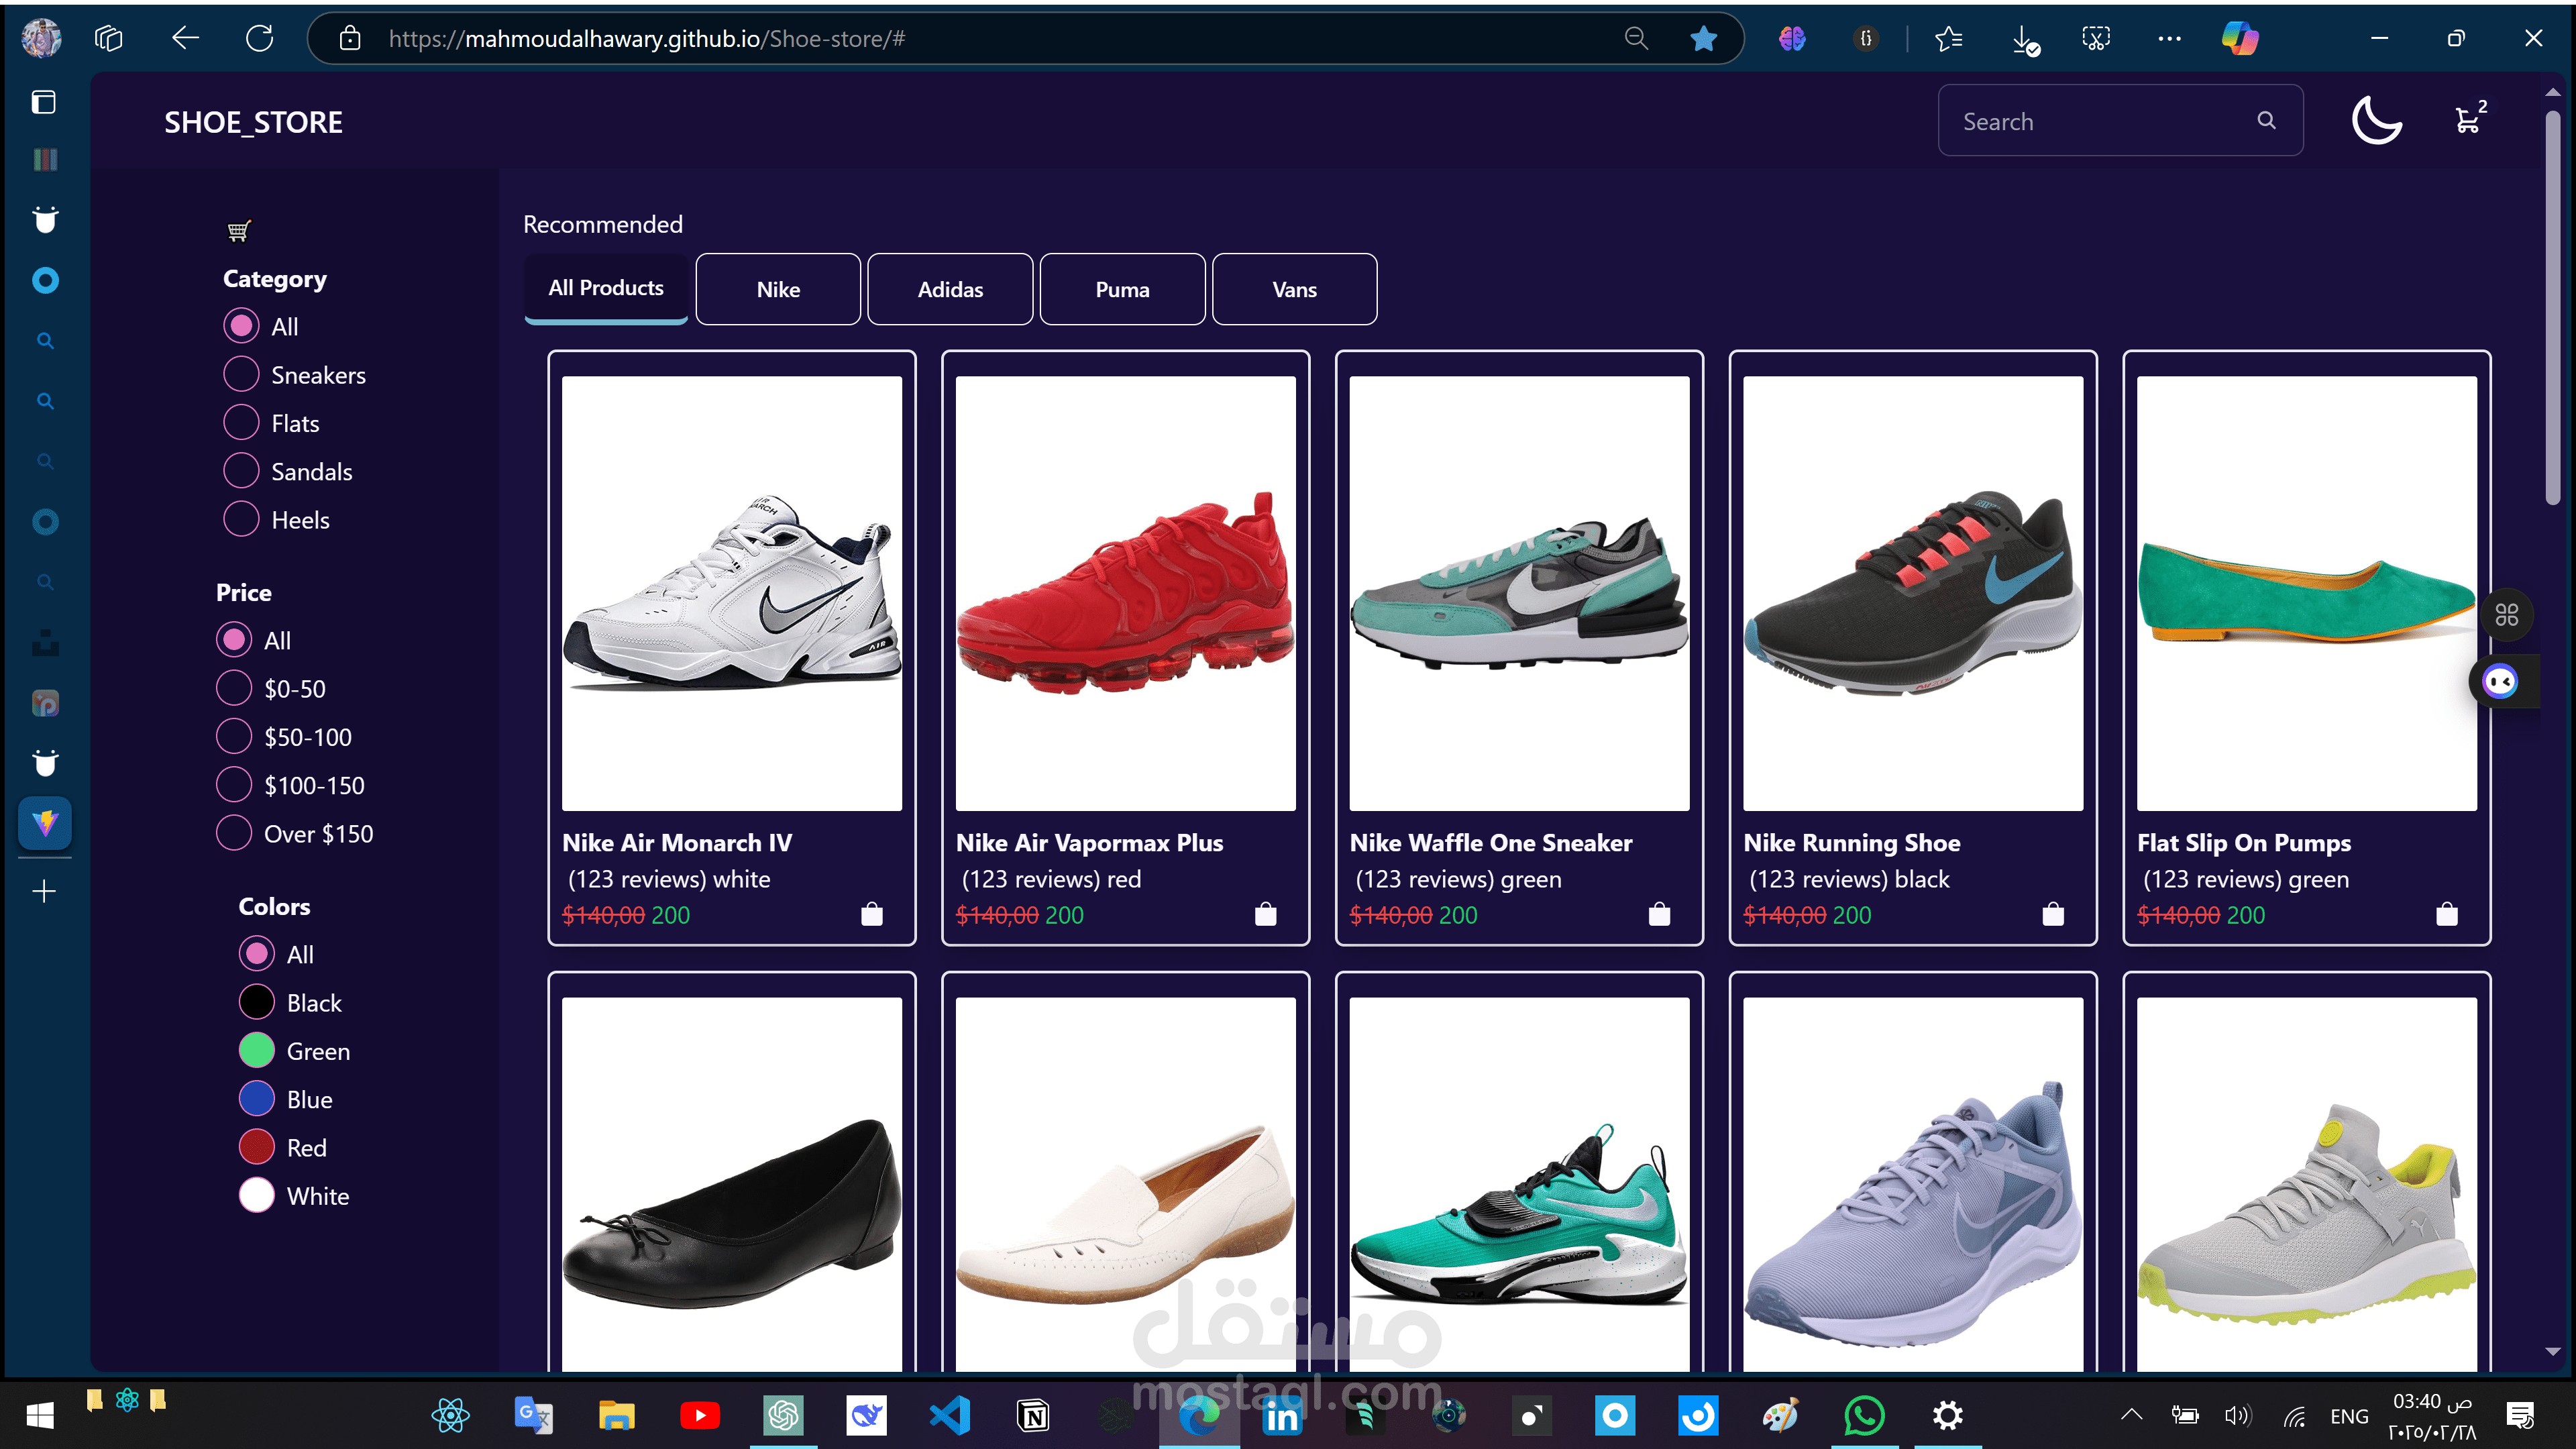
Task: Open the Flat Slip On Pumps image
Action: 2307,593
